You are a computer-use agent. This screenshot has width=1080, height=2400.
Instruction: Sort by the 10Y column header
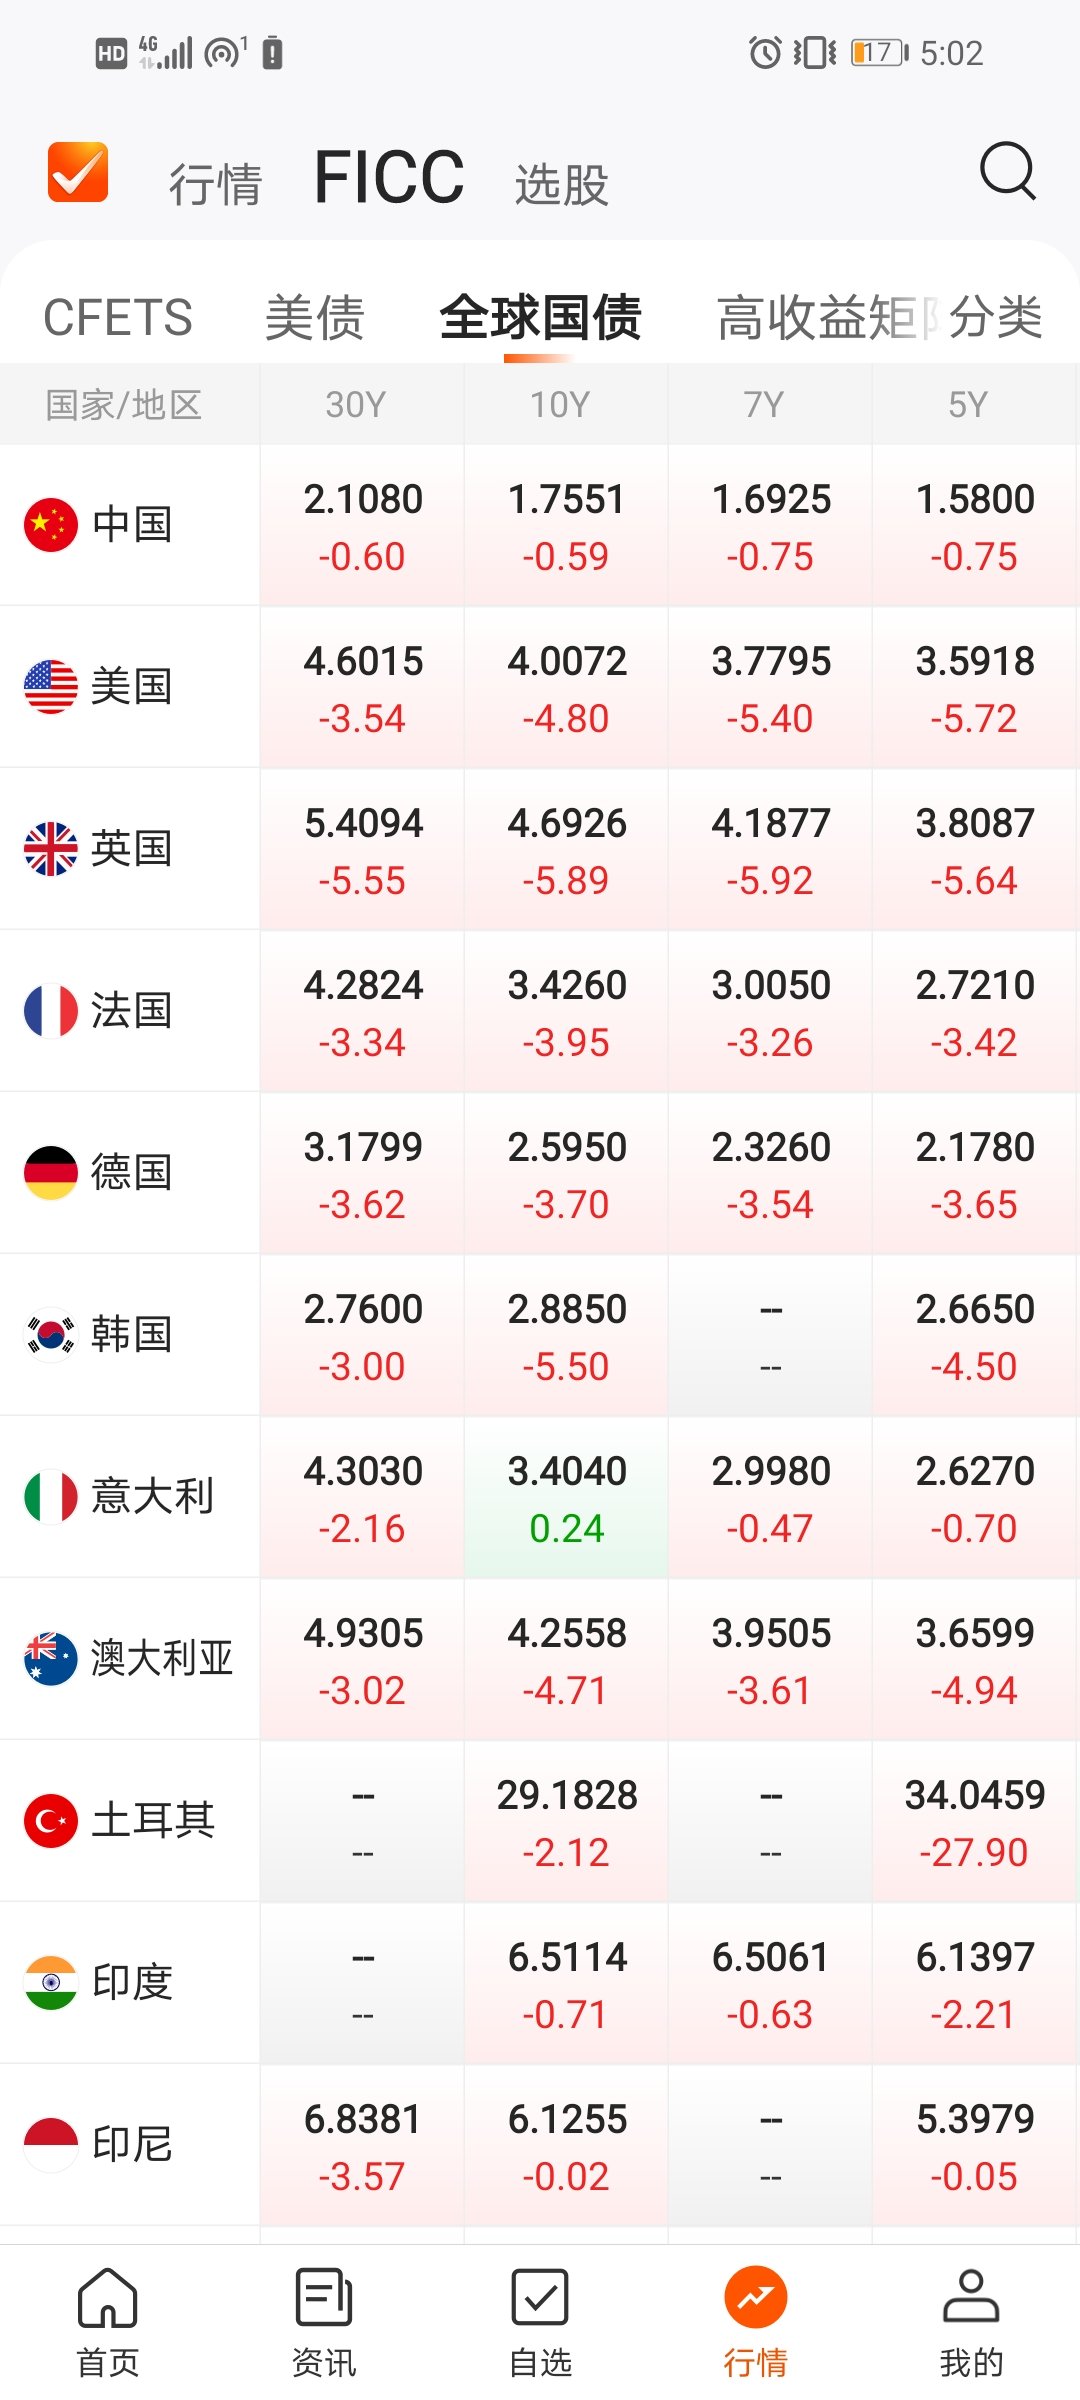click(560, 405)
